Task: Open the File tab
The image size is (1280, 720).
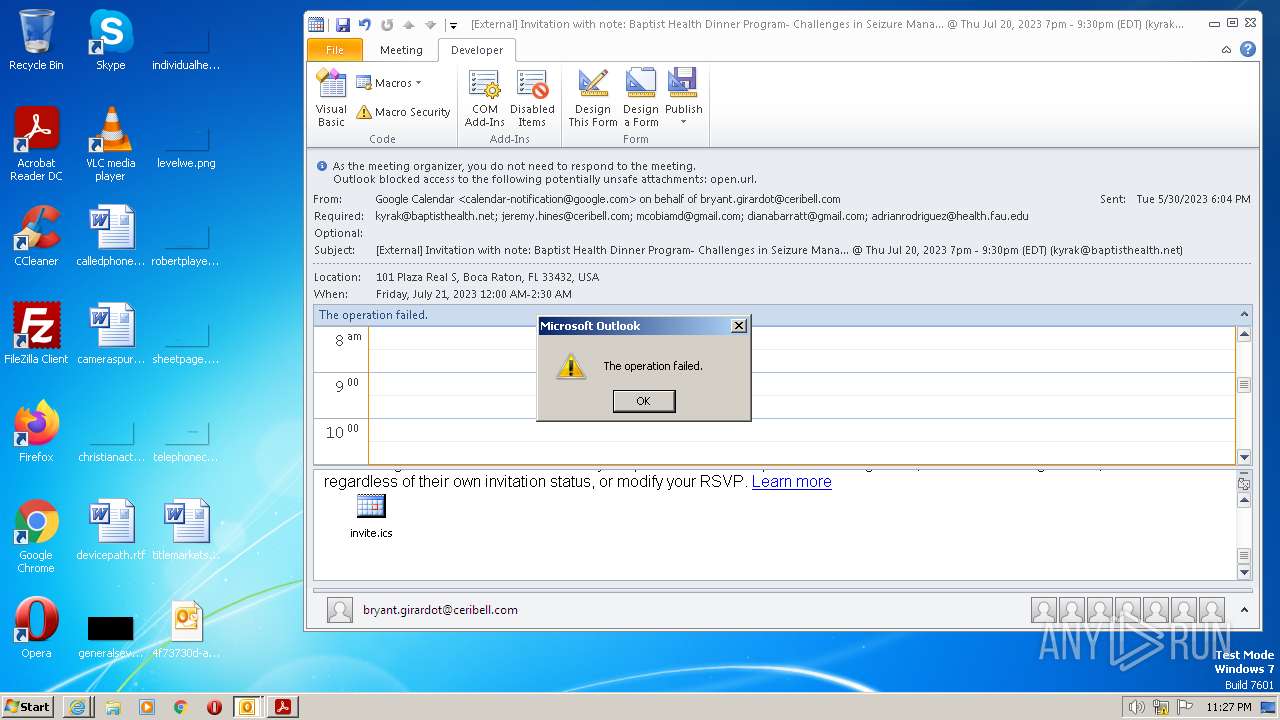Action: click(335, 50)
